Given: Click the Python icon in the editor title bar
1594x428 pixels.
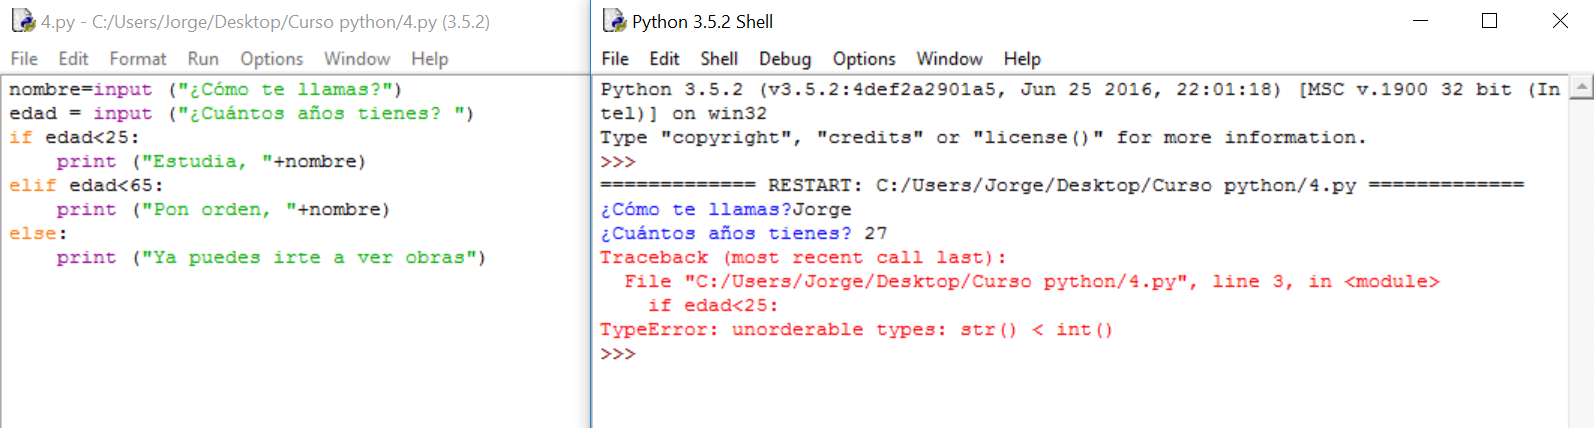Looking at the screenshot, I should coord(22,21).
